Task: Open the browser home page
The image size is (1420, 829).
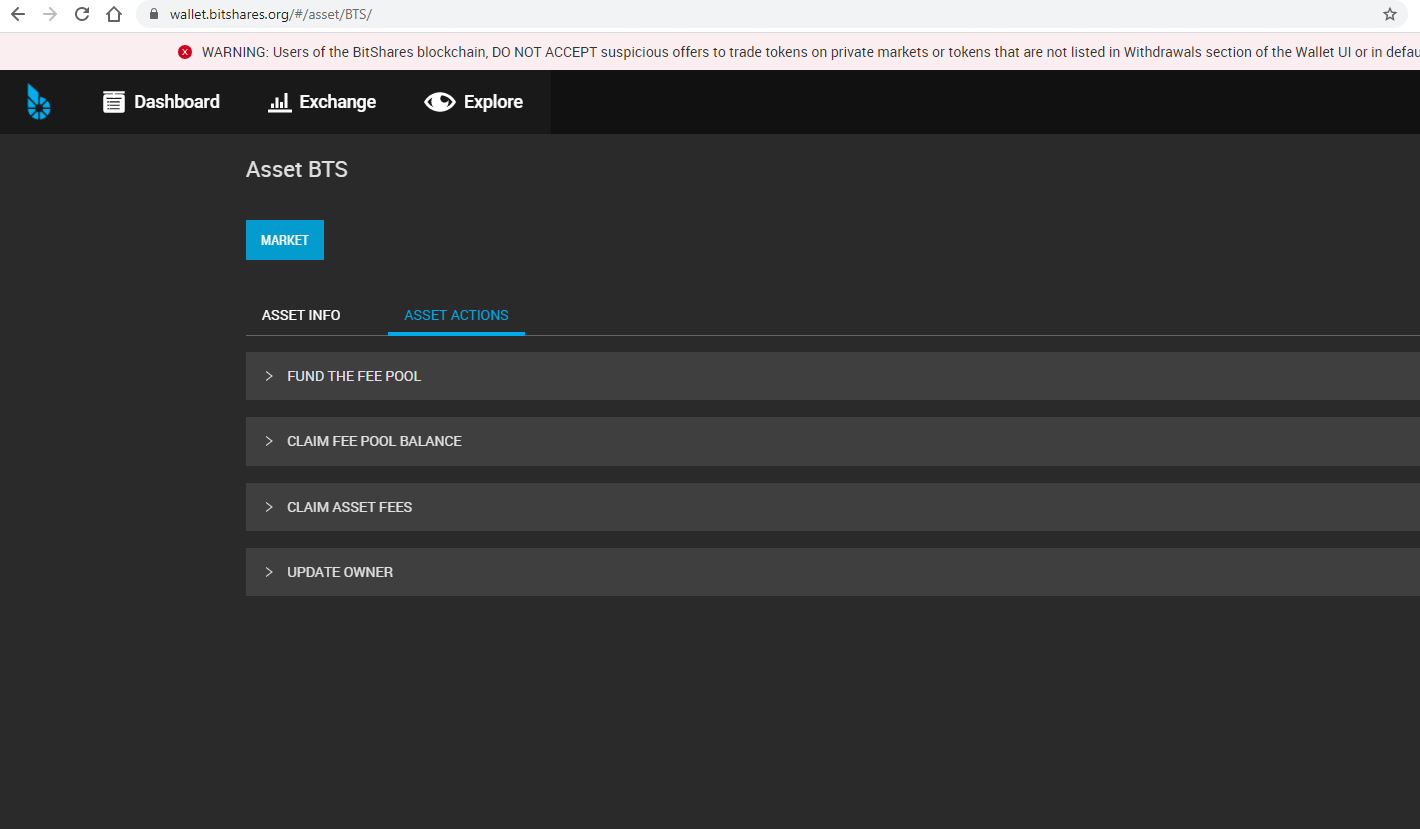Action: coord(114,14)
